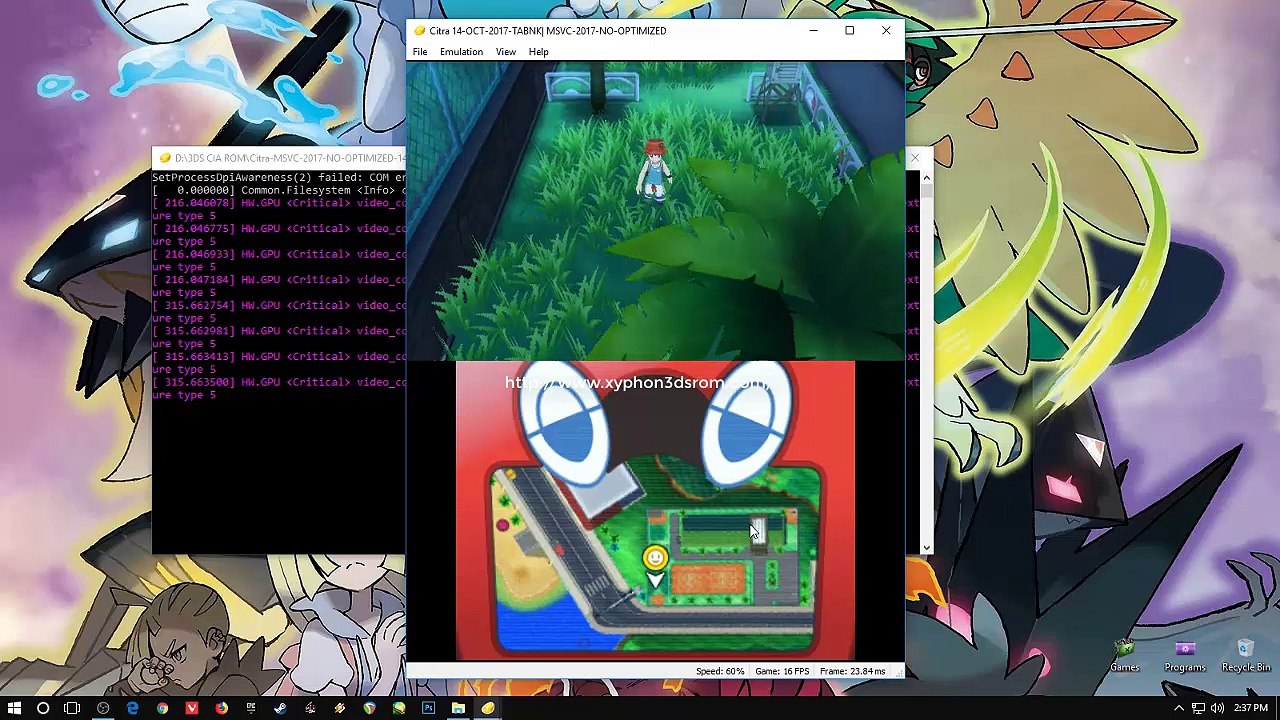The height and width of the screenshot is (720, 1280).
Task: Click the "Common.Filesystem <Info>" console line
Action: pyautogui.click(x=279, y=190)
